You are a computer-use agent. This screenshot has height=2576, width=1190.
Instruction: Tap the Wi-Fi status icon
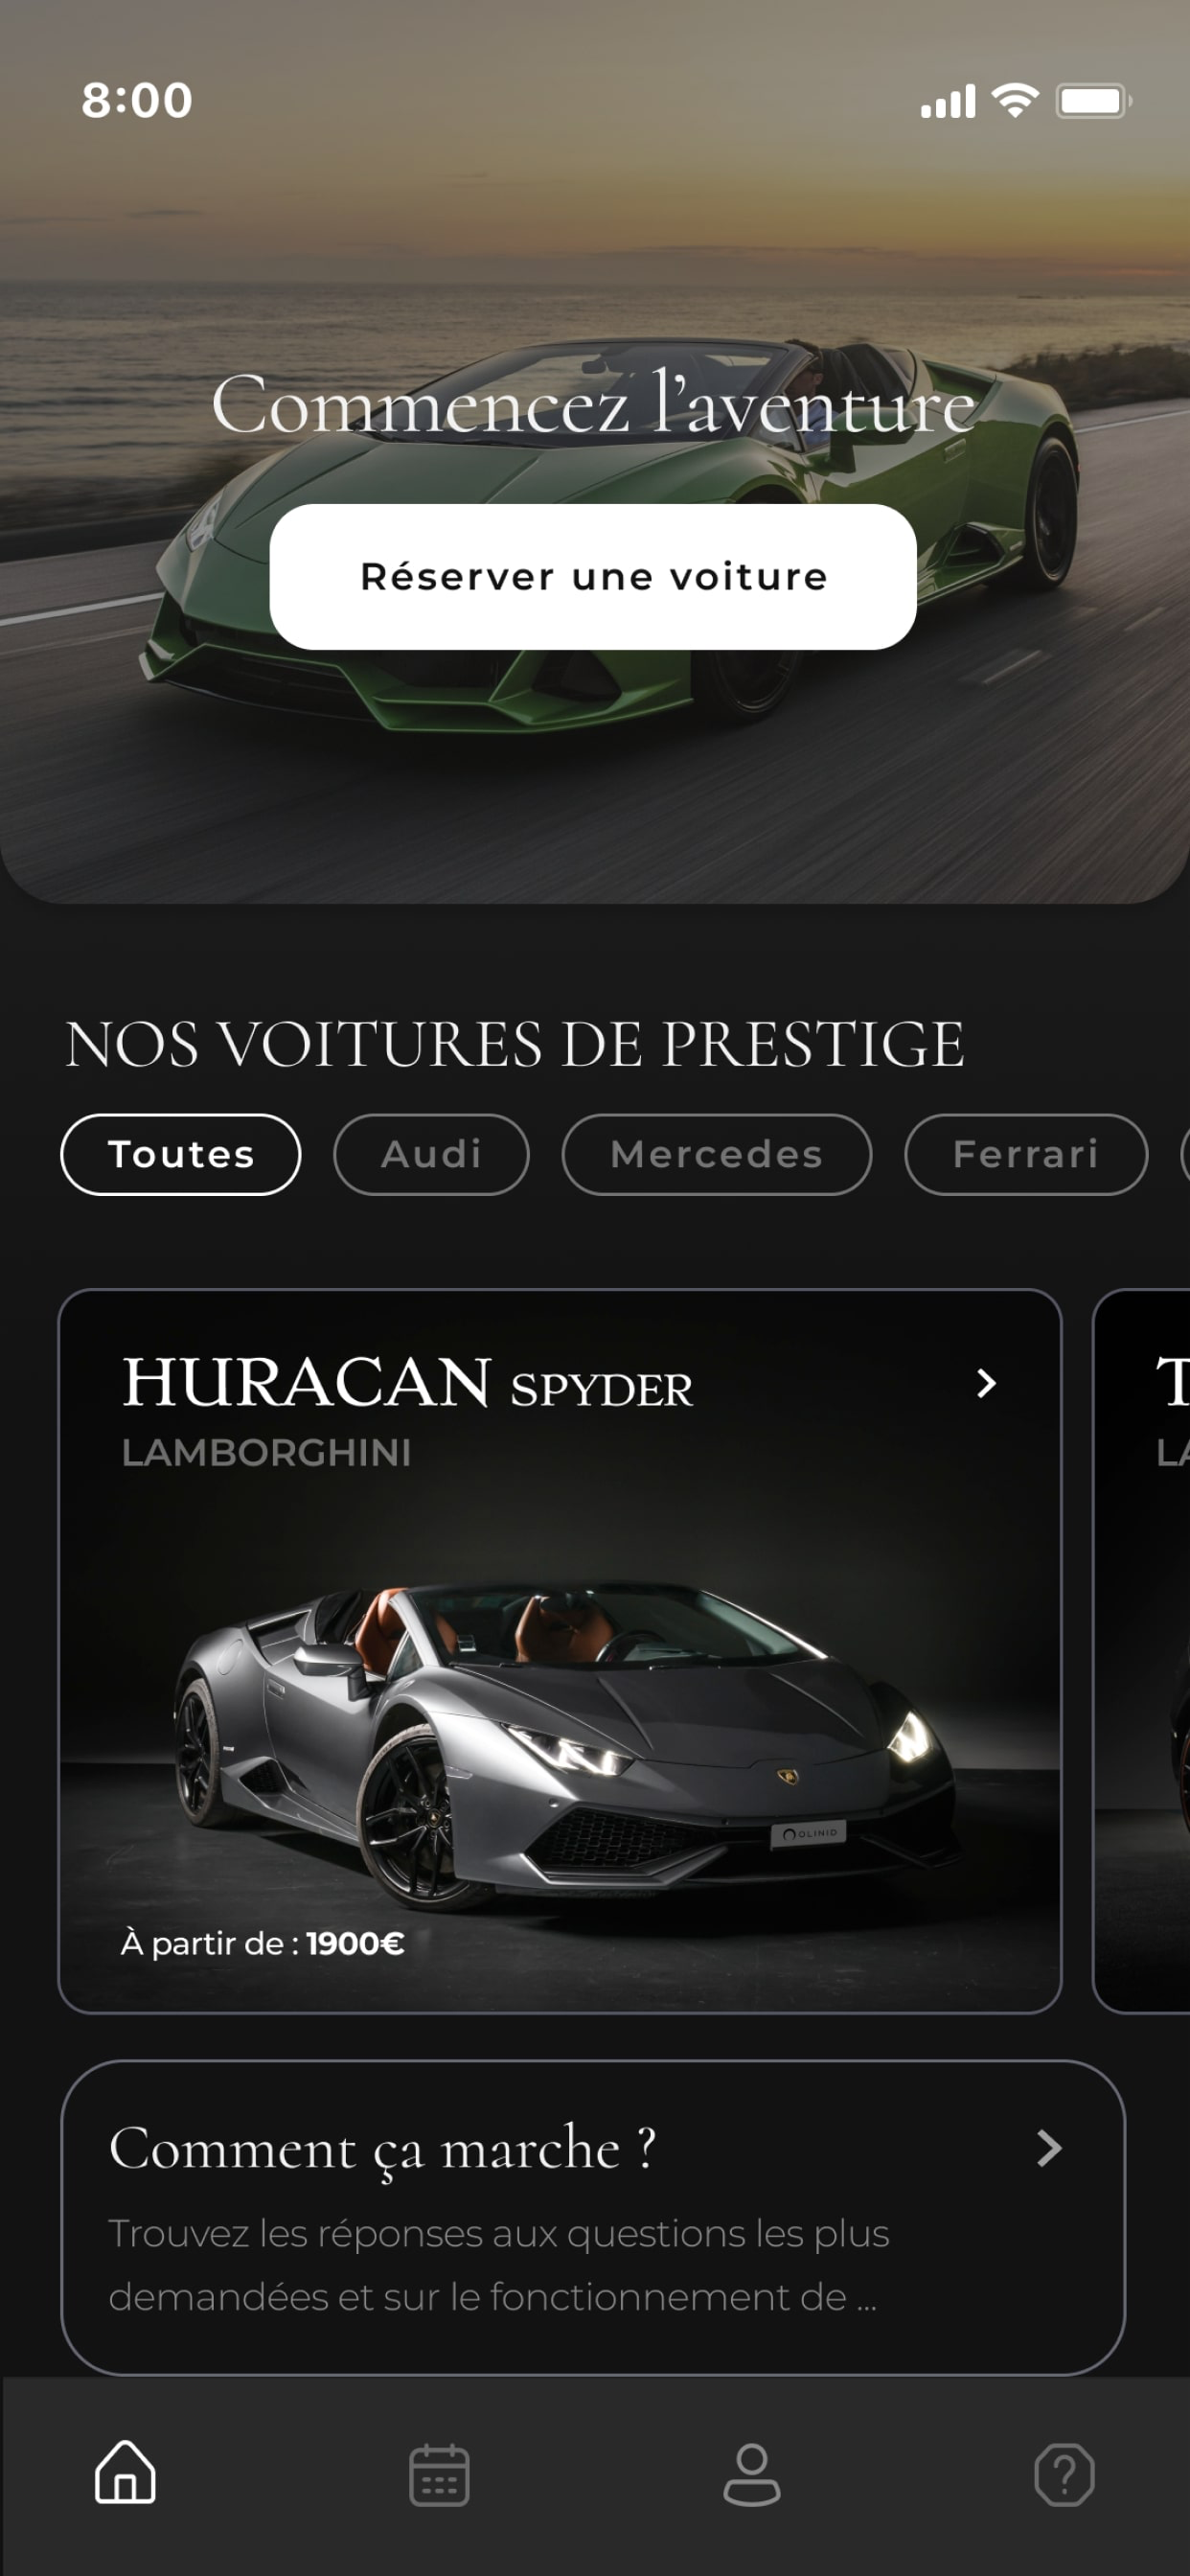click(1015, 100)
